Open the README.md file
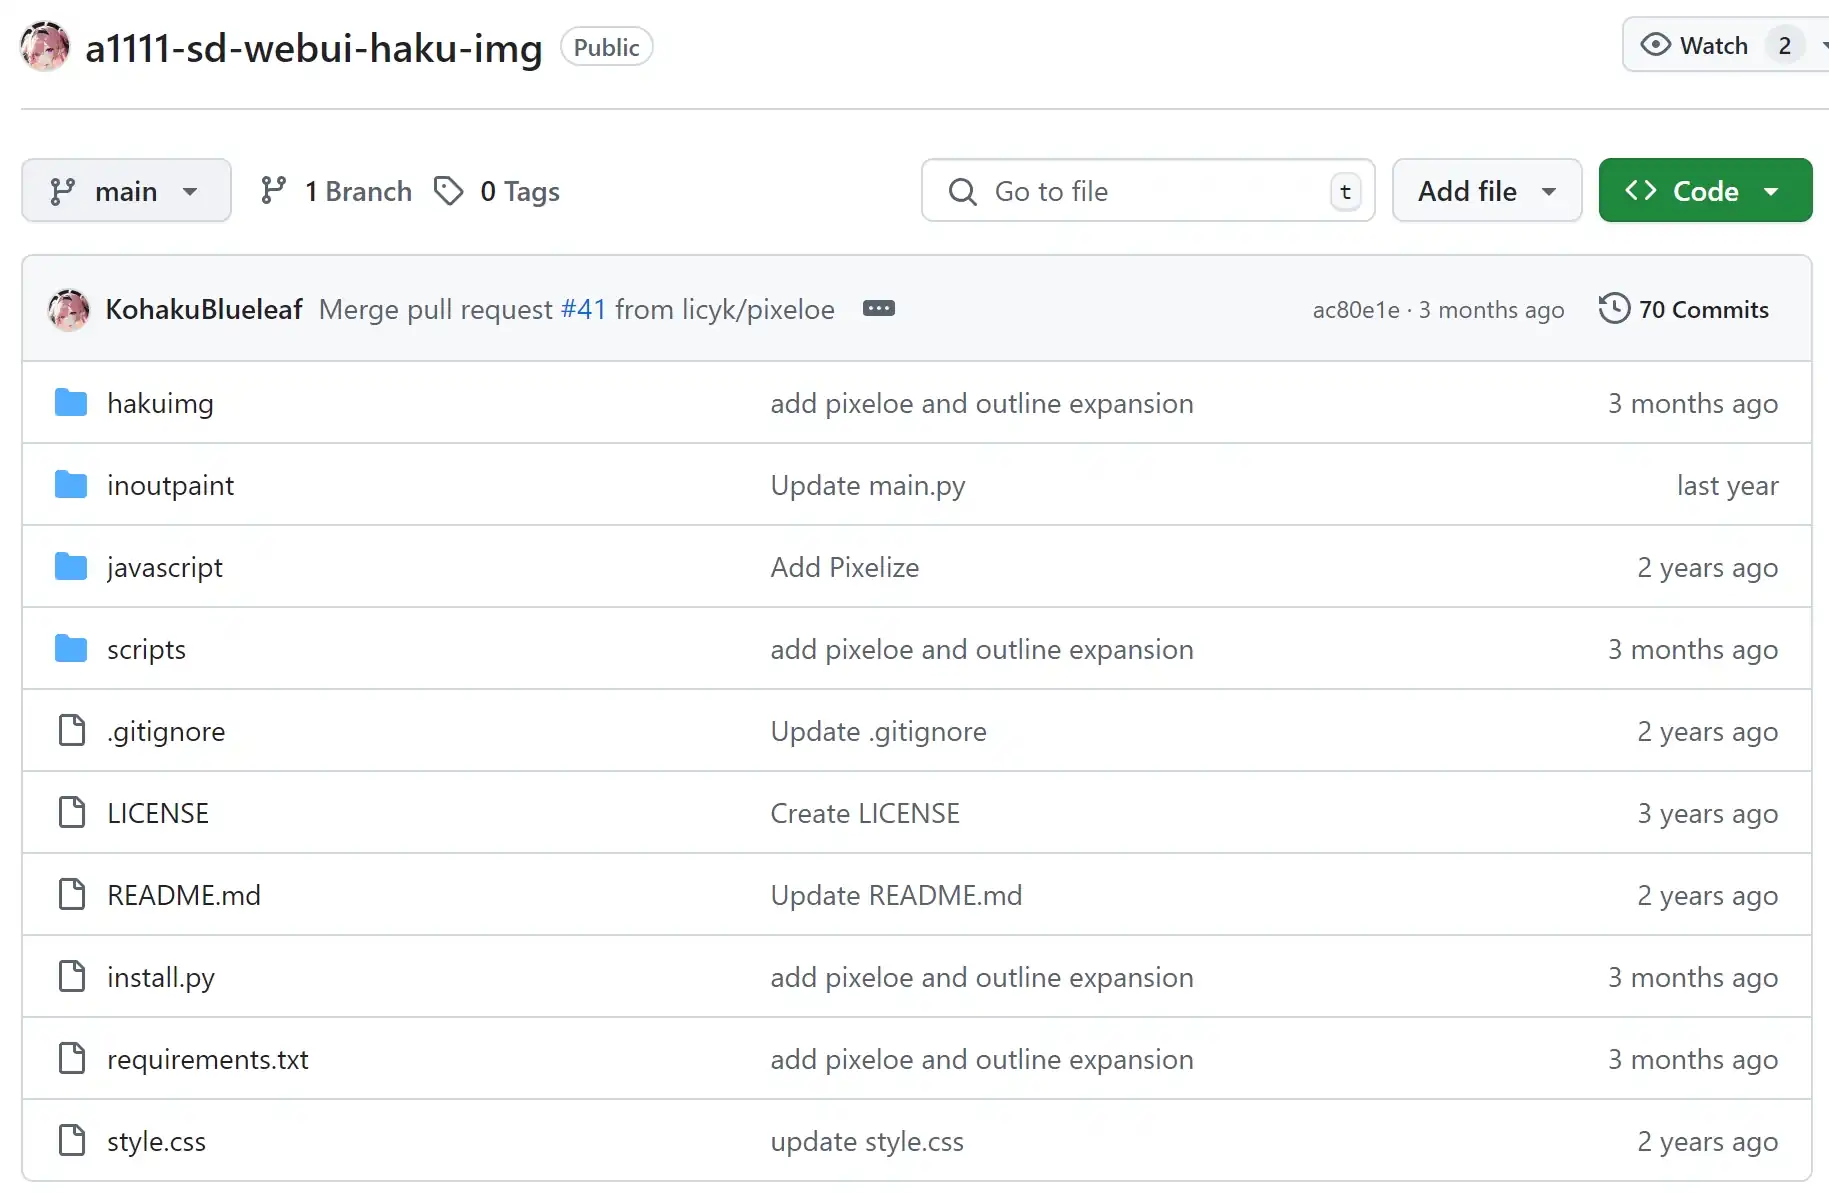This screenshot has width=1829, height=1193. coord(184,895)
